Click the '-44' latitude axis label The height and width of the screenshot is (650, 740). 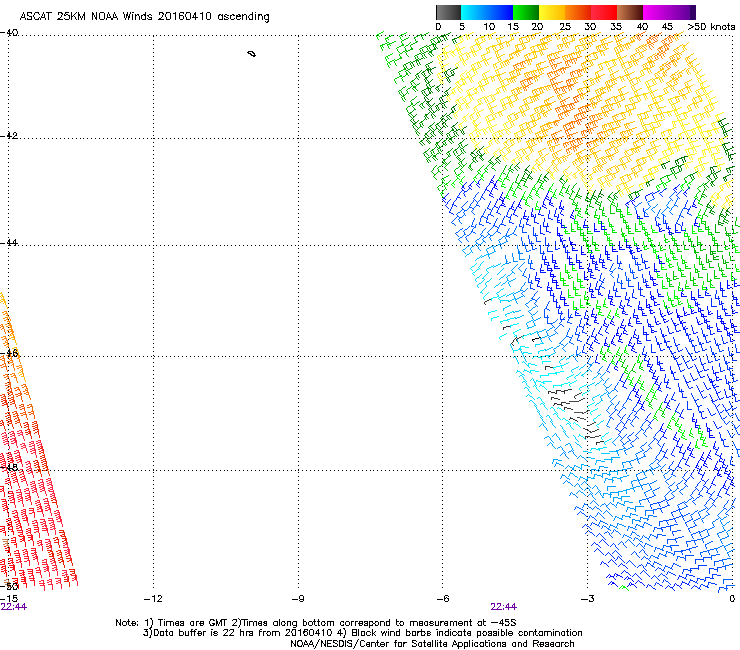point(9,243)
